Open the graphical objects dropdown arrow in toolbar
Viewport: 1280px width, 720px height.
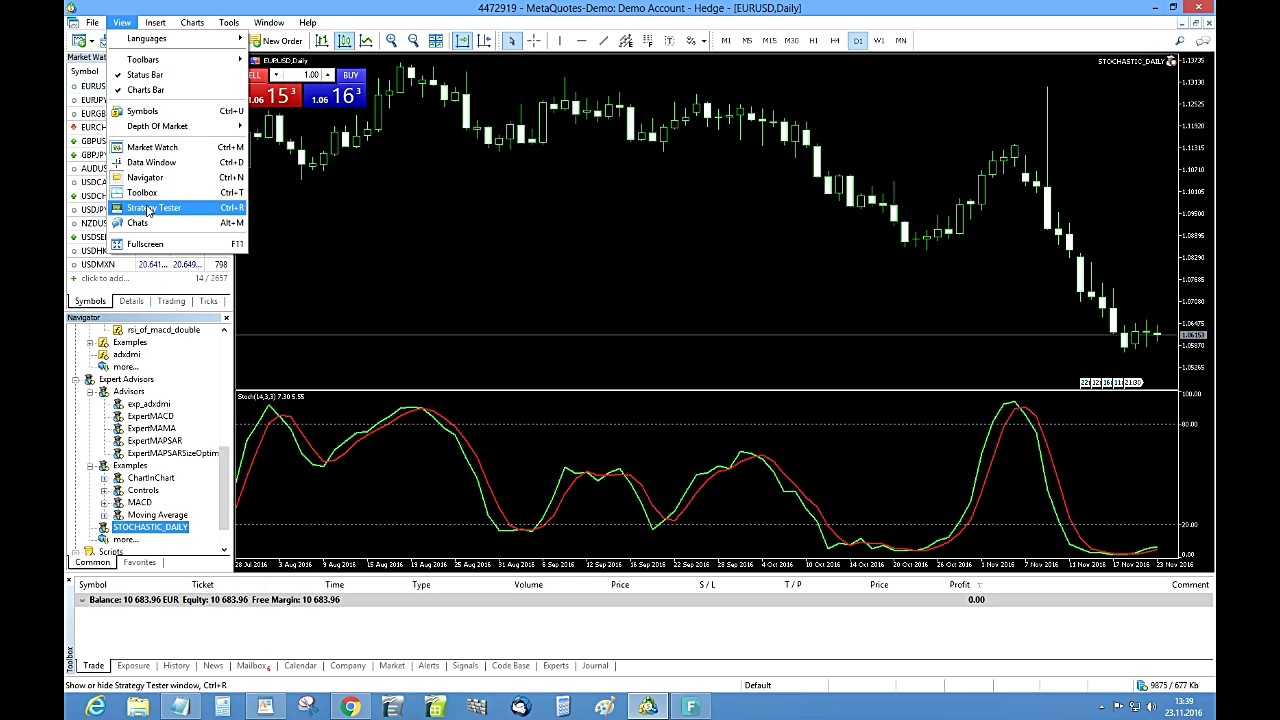(703, 41)
